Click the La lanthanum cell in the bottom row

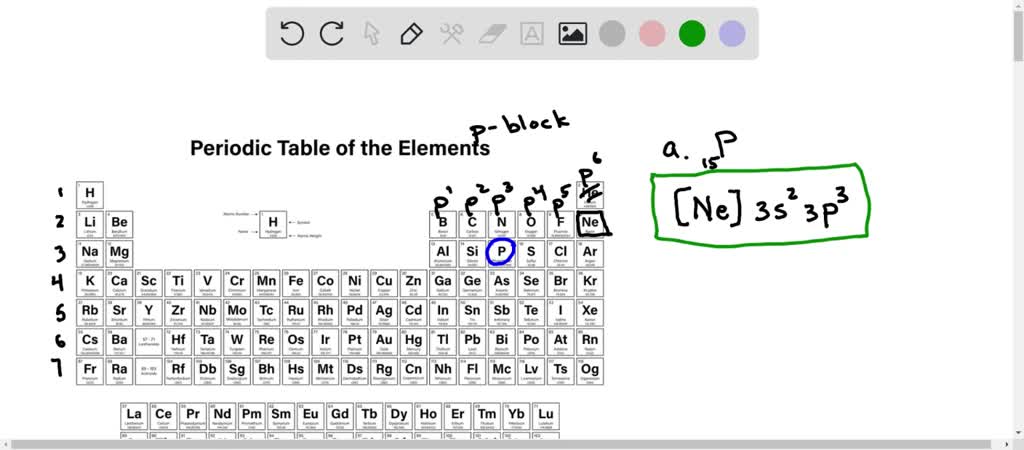(x=134, y=415)
